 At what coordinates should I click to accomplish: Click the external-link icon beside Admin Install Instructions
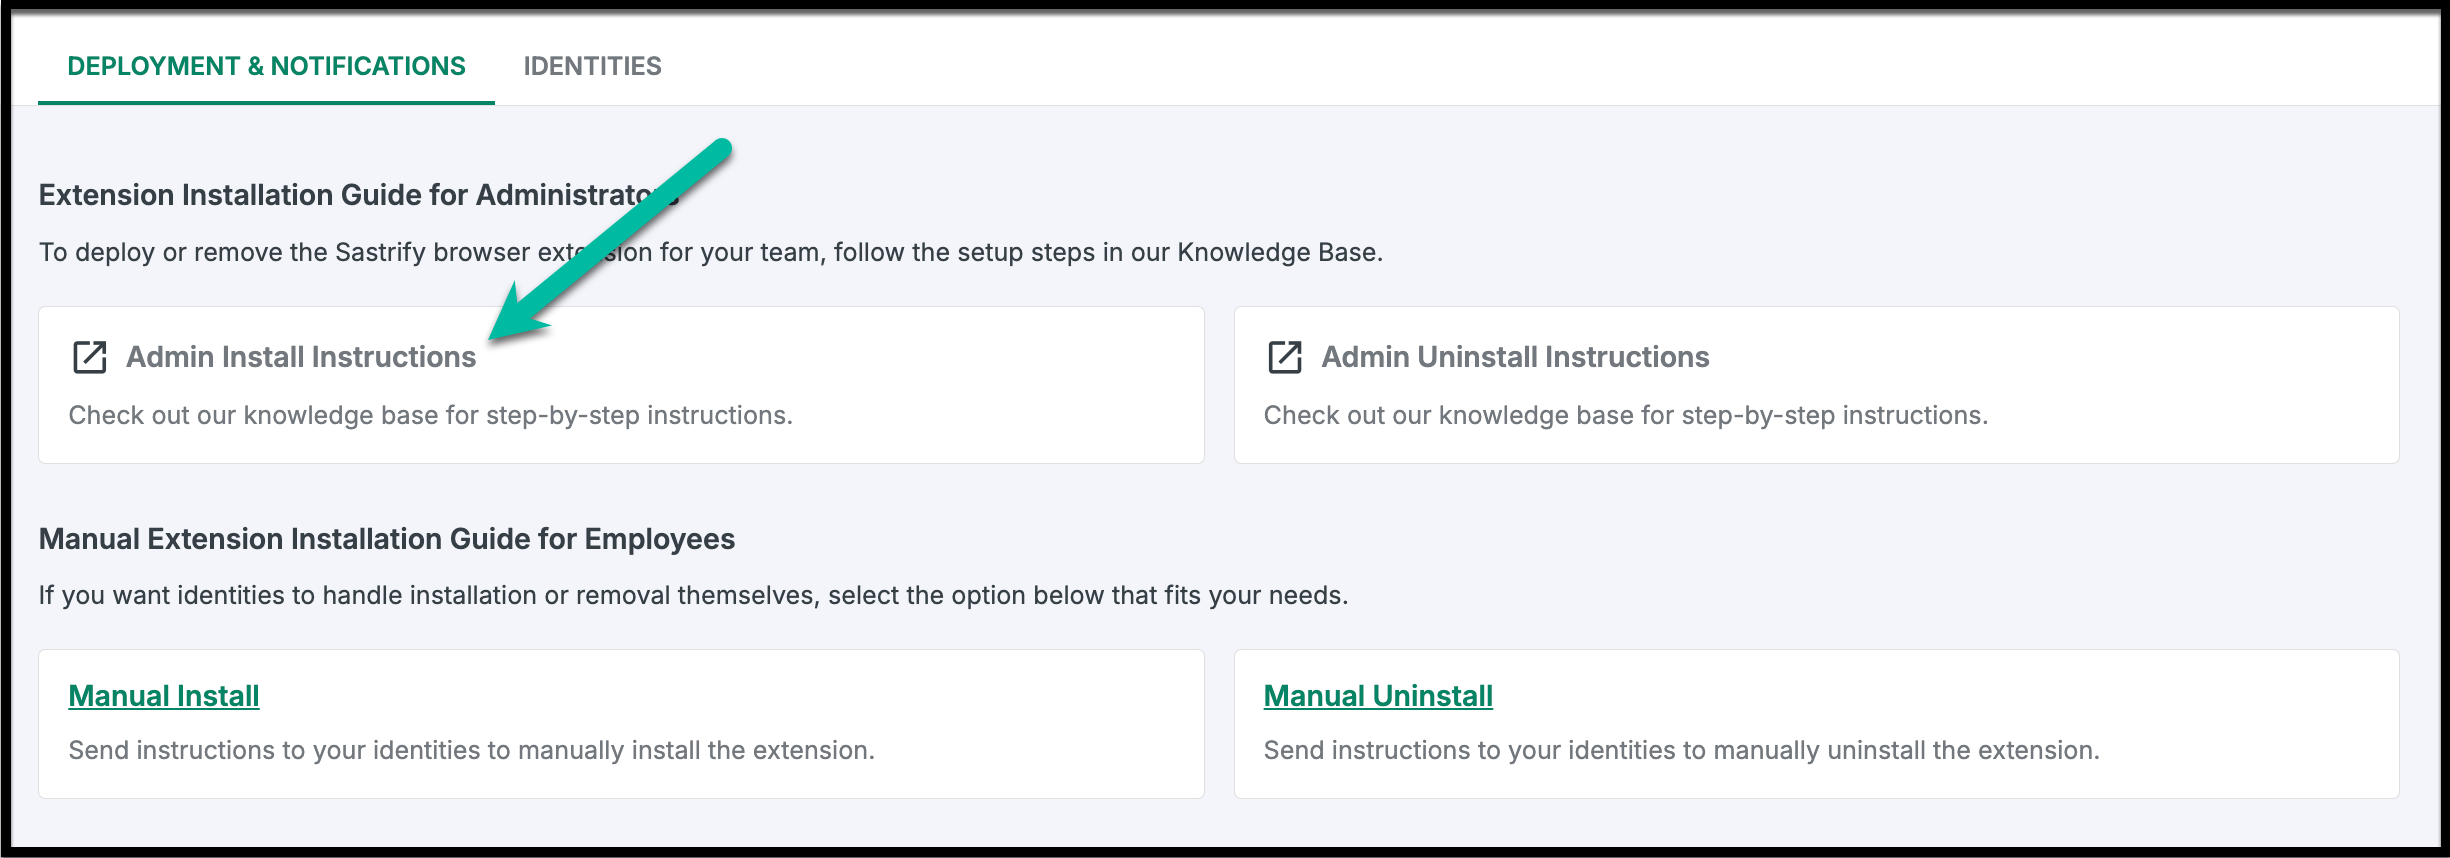point(90,357)
